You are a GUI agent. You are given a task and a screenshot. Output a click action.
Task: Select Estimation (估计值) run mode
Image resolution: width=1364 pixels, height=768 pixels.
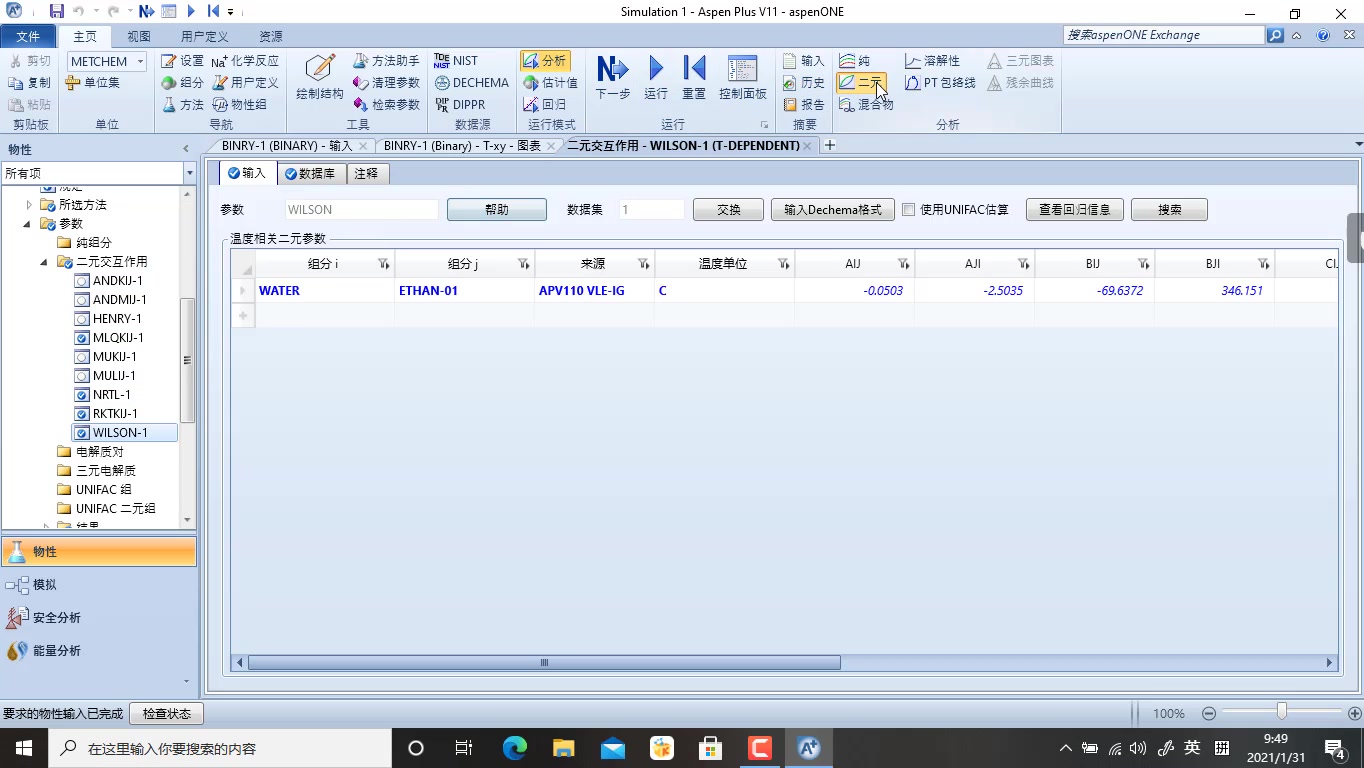pyautogui.click(x=550, y=83)
